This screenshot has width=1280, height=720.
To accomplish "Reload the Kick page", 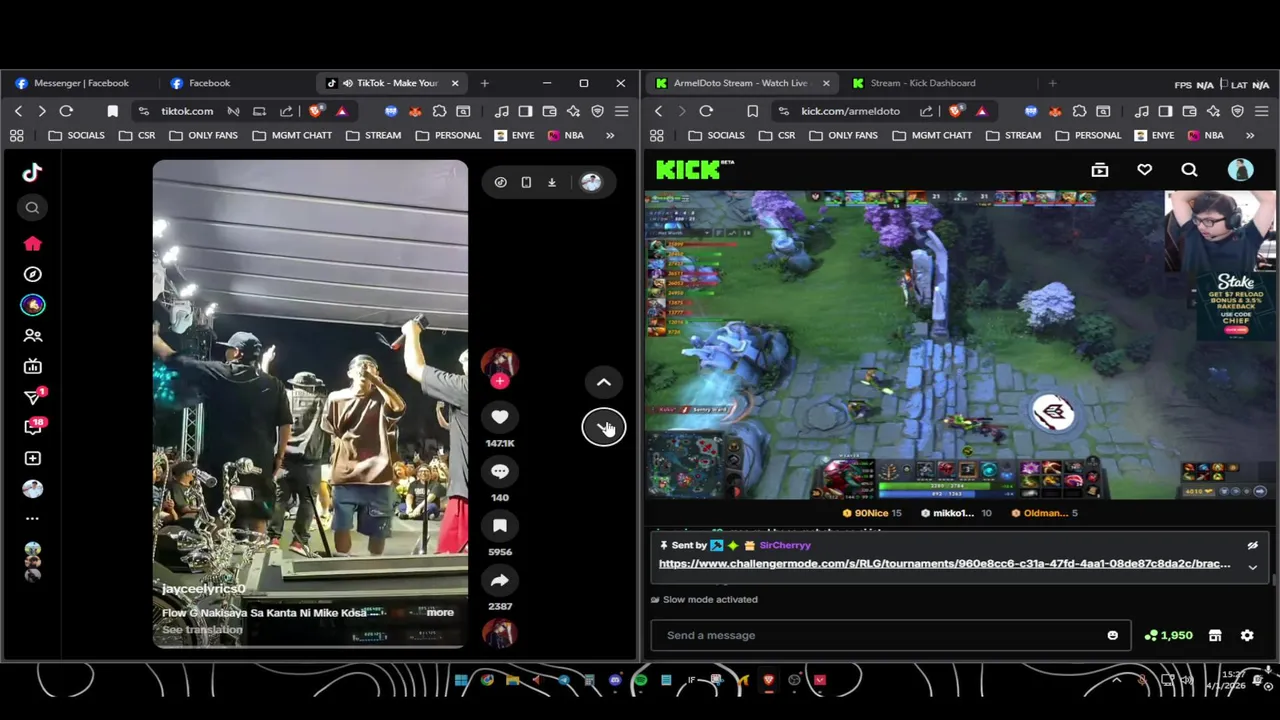I will [x=706, y=111].
